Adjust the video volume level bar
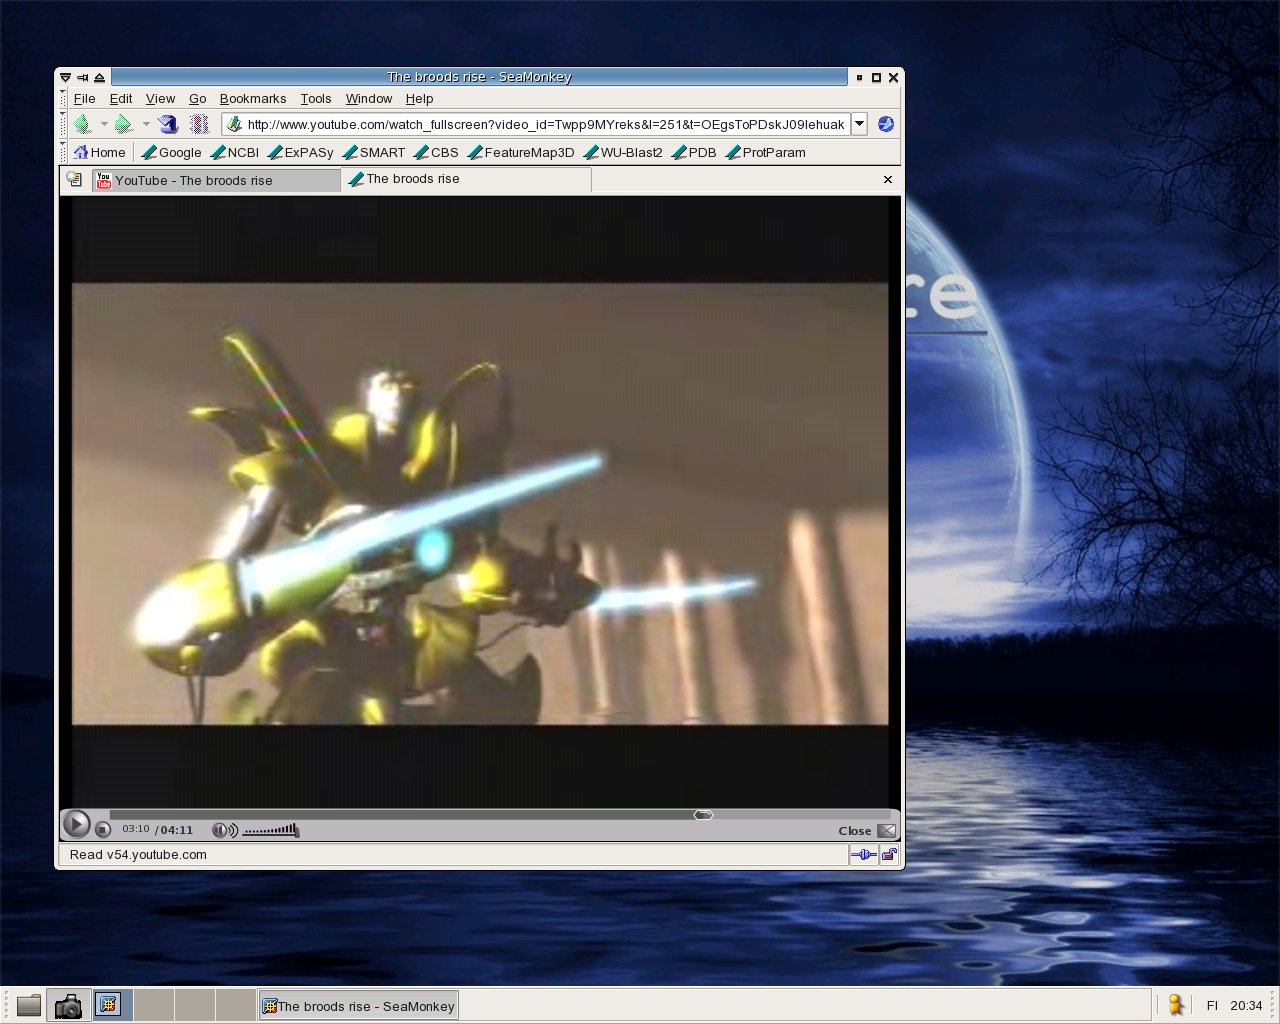The height and width of the screenshot is (1024, 1280). coord(271,829)
